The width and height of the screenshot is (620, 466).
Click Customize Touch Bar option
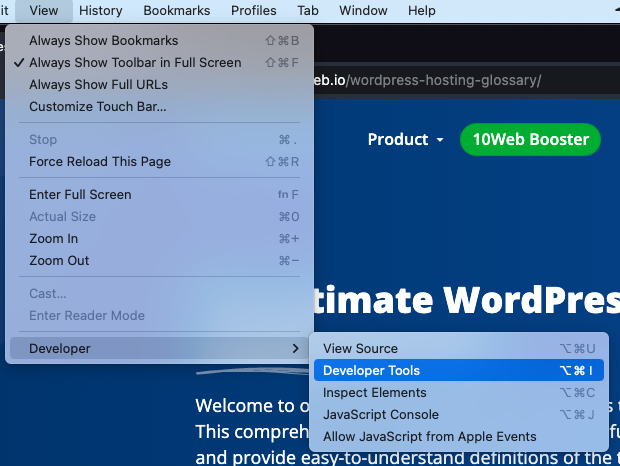pyautogui.click(x=97, y=107)
